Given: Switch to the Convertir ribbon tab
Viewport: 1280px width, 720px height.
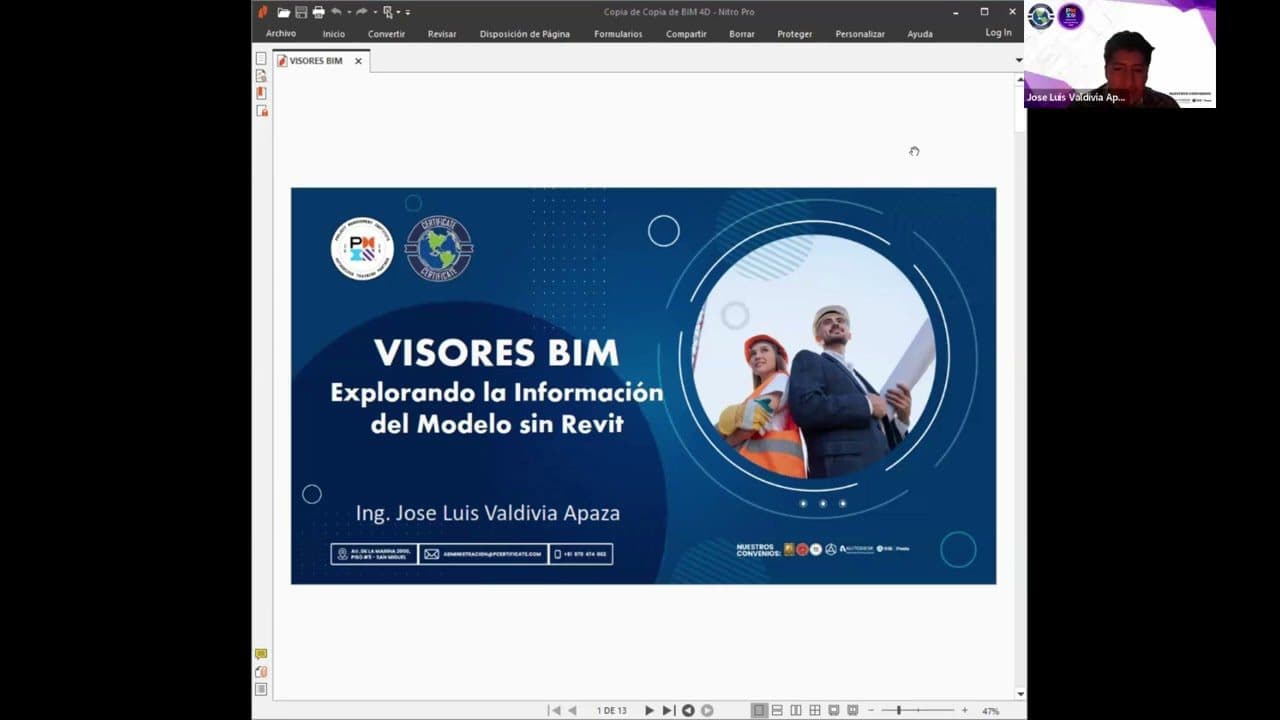Looking at the screenshot, I should [386, 33].
